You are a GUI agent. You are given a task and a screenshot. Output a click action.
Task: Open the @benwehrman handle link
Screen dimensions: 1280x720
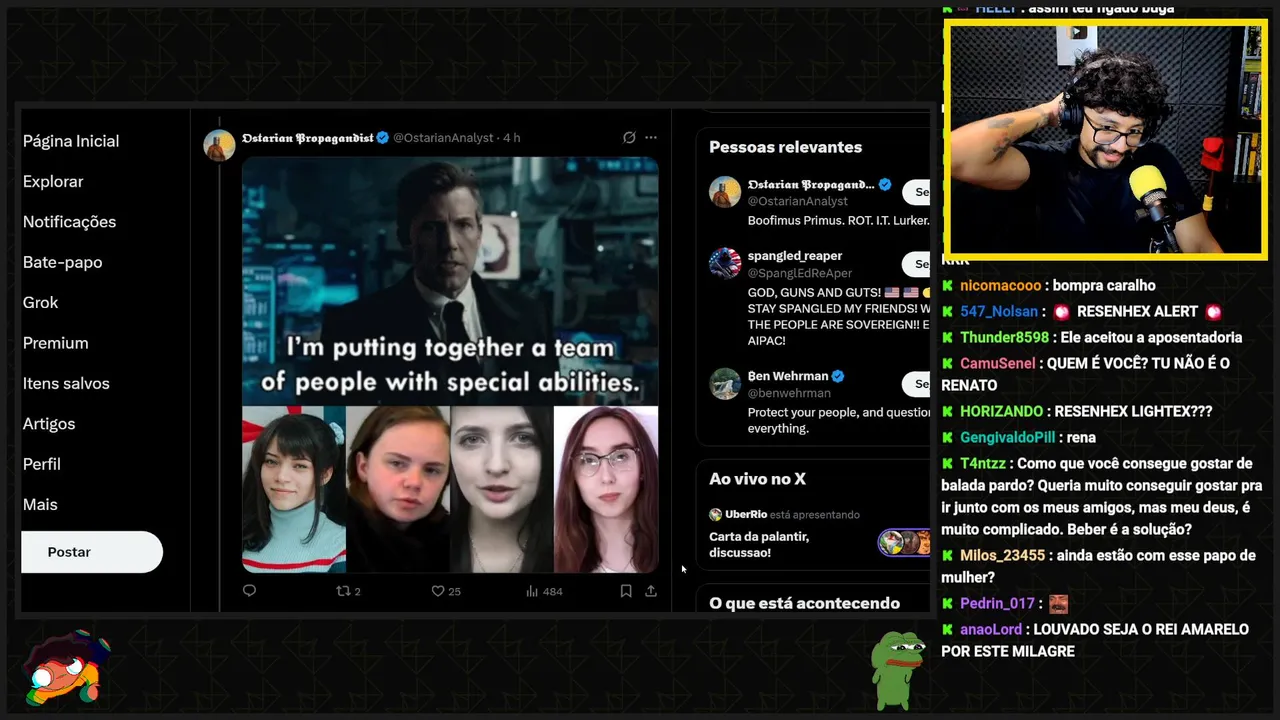789,393
